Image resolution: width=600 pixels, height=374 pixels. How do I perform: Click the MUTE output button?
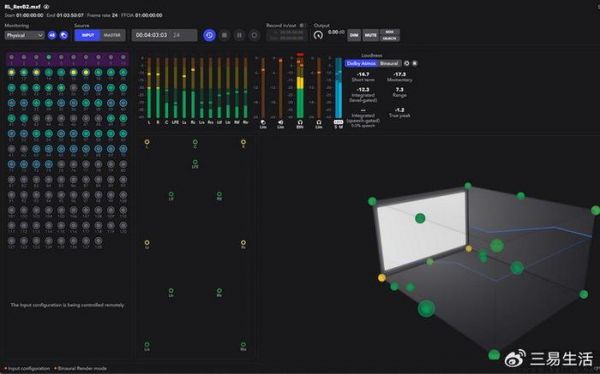point(370,35)
